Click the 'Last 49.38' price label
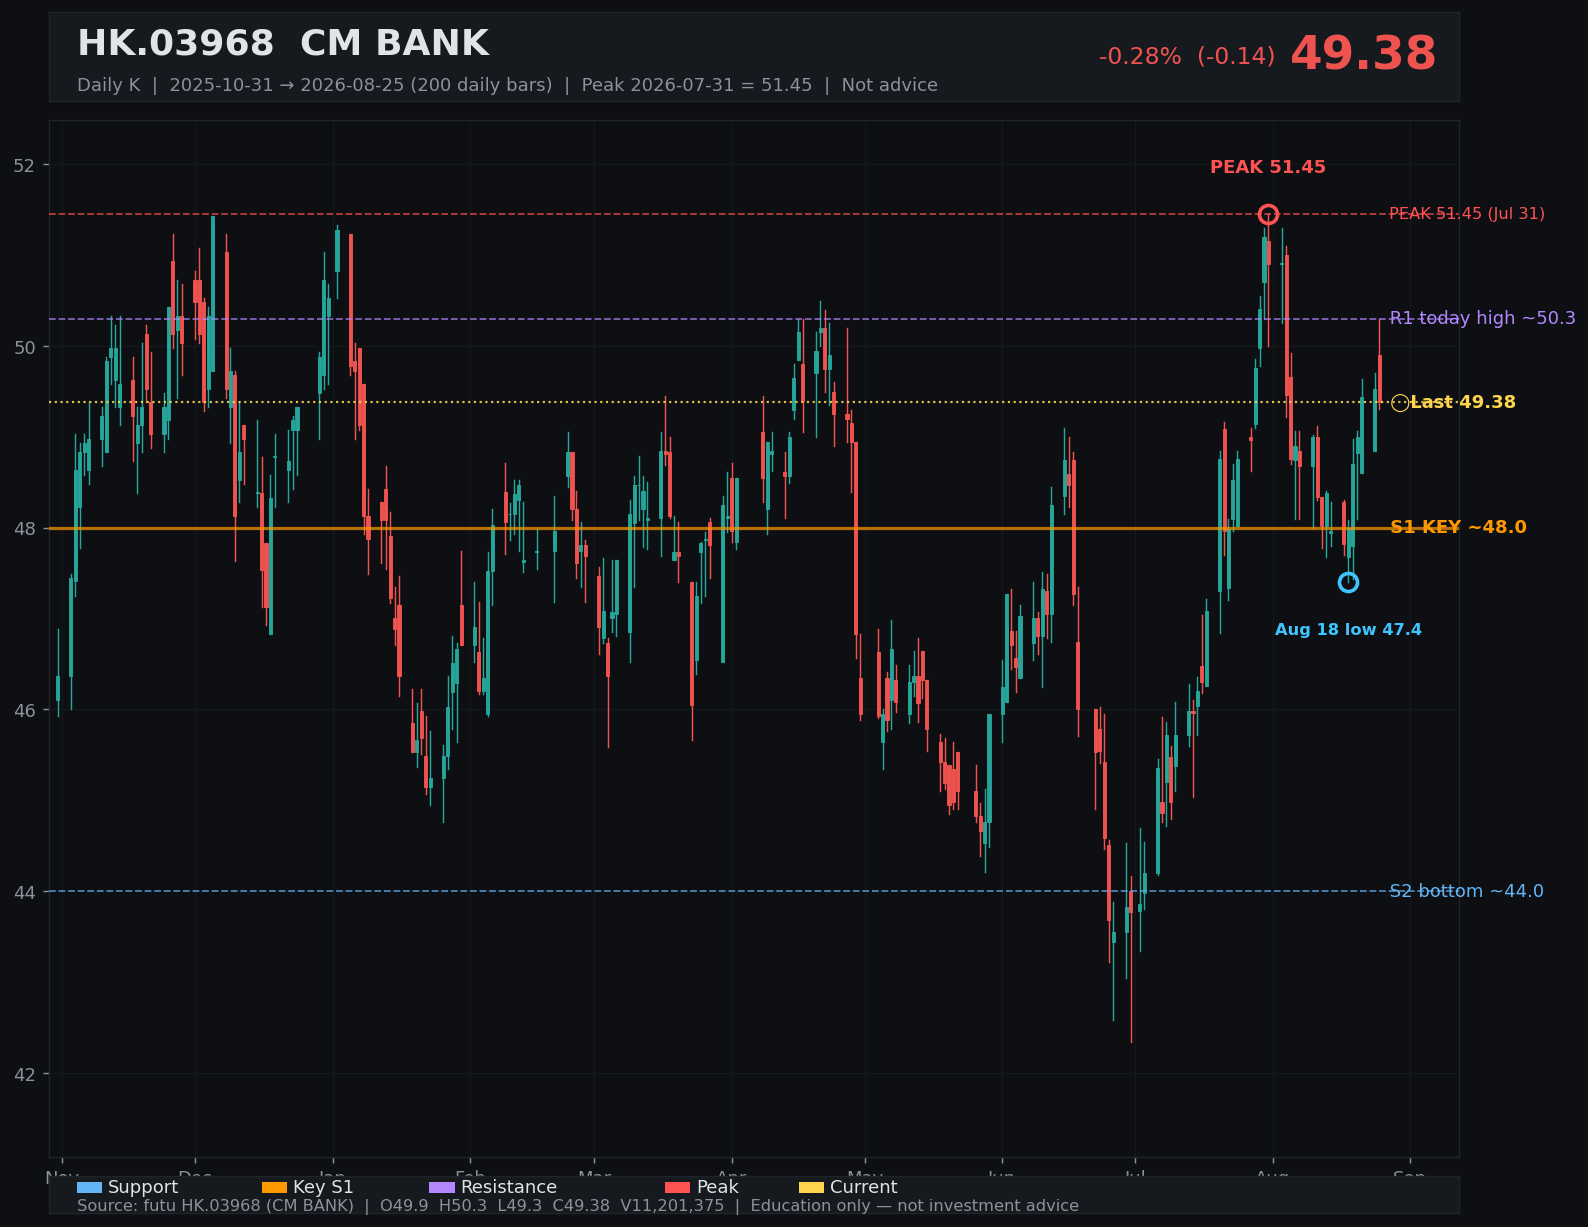Image resolution: width=1588 pixels, height=1227 pixels. [1463, 402]
